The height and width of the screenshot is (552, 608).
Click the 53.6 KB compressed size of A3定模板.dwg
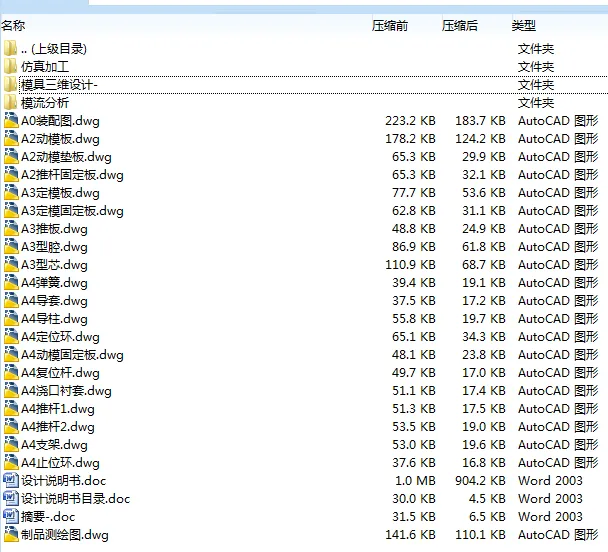tap(484, 193)
